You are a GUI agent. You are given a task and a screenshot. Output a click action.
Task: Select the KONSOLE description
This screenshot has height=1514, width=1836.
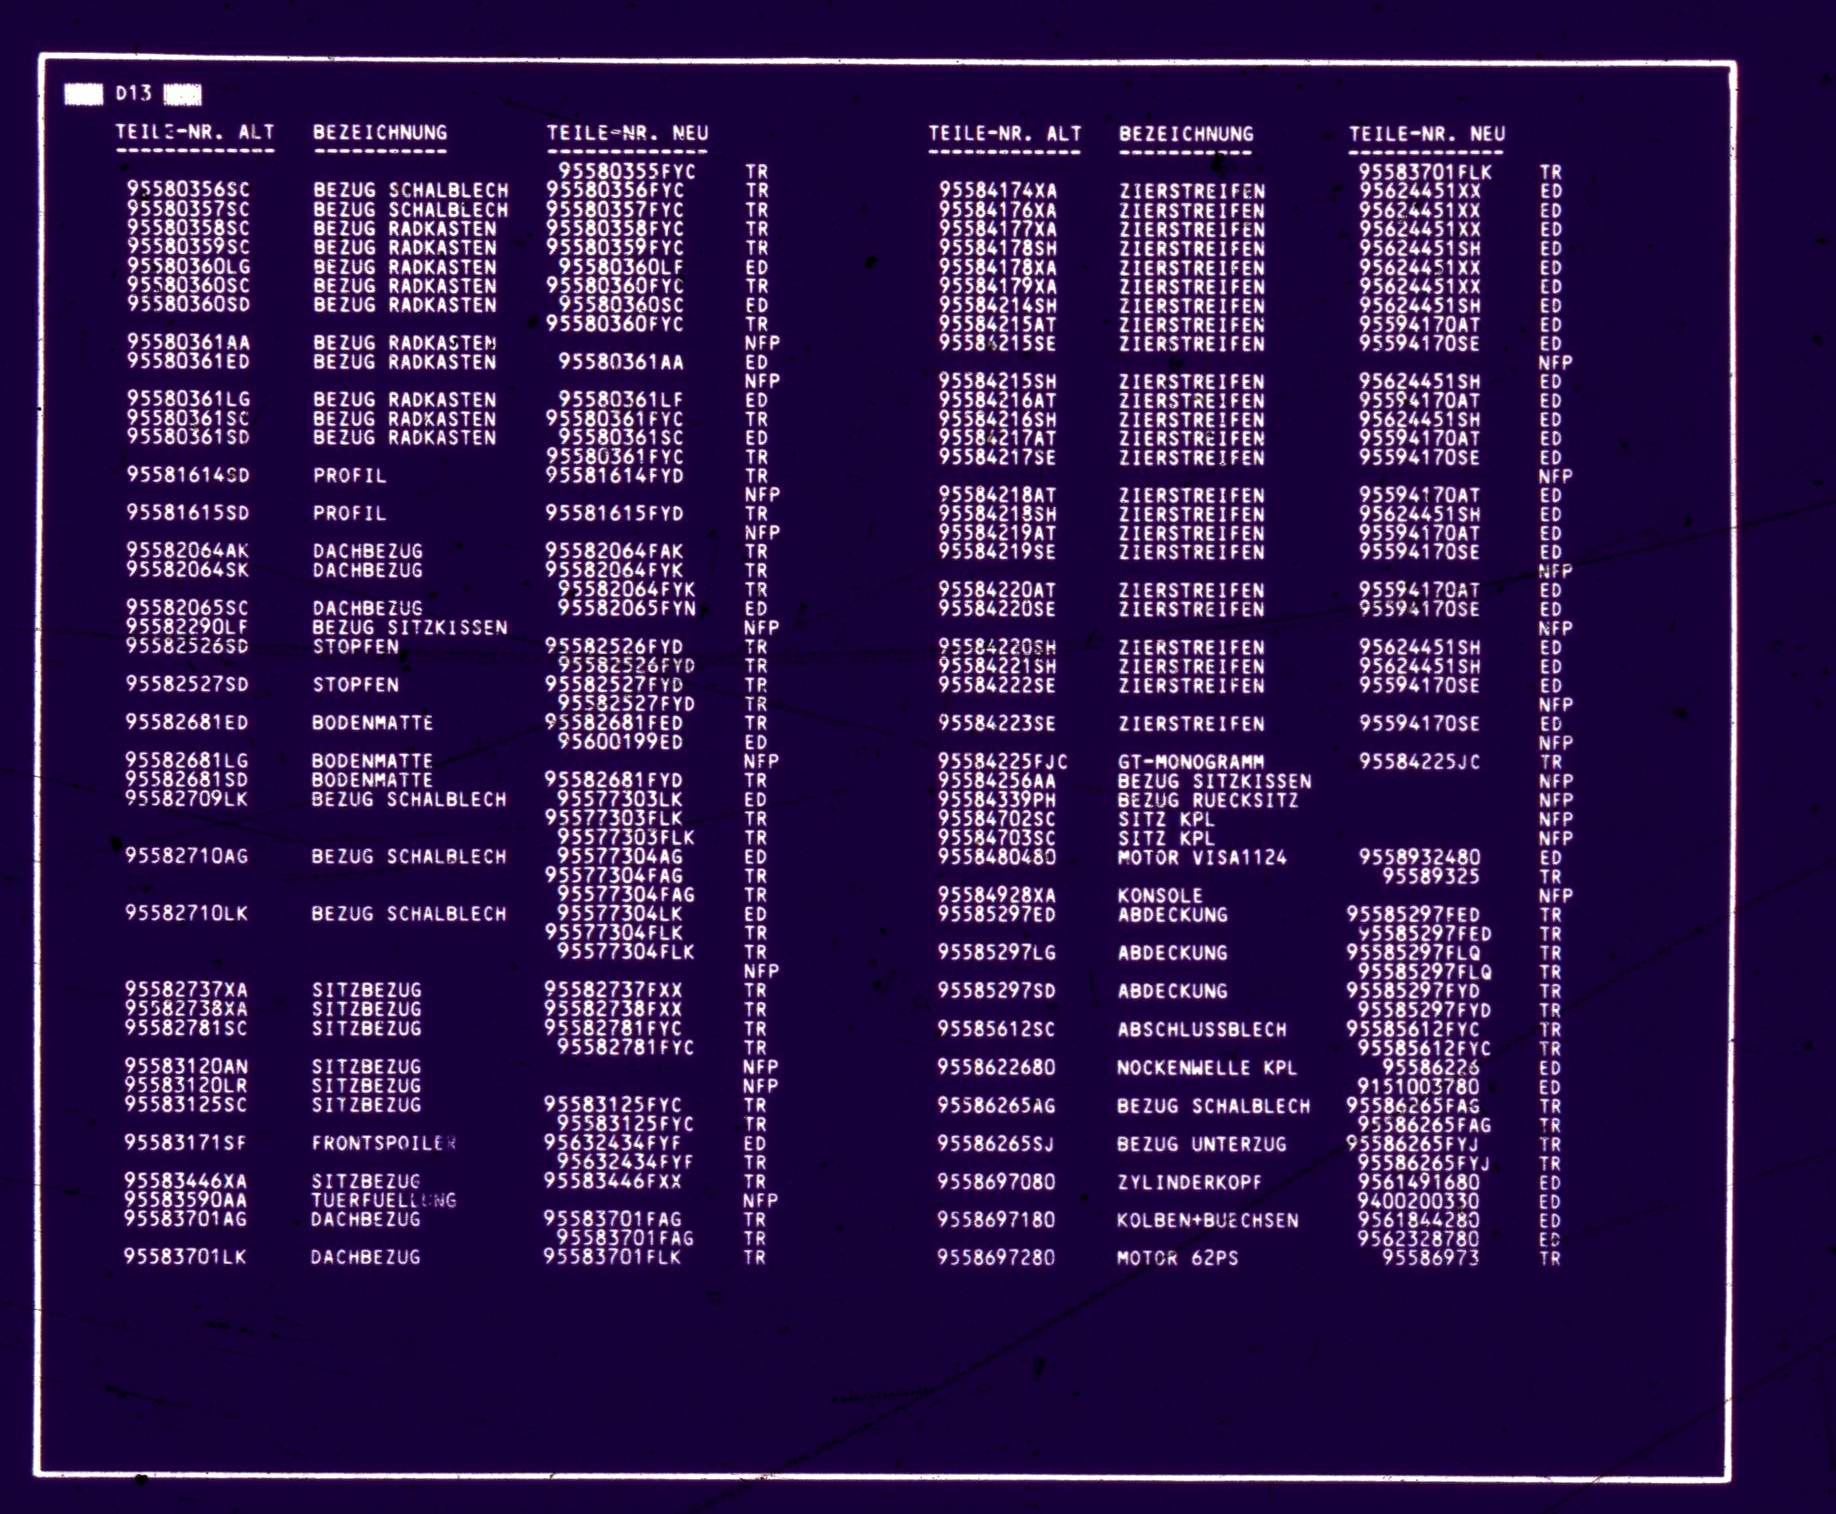(x=1160, y=895)
